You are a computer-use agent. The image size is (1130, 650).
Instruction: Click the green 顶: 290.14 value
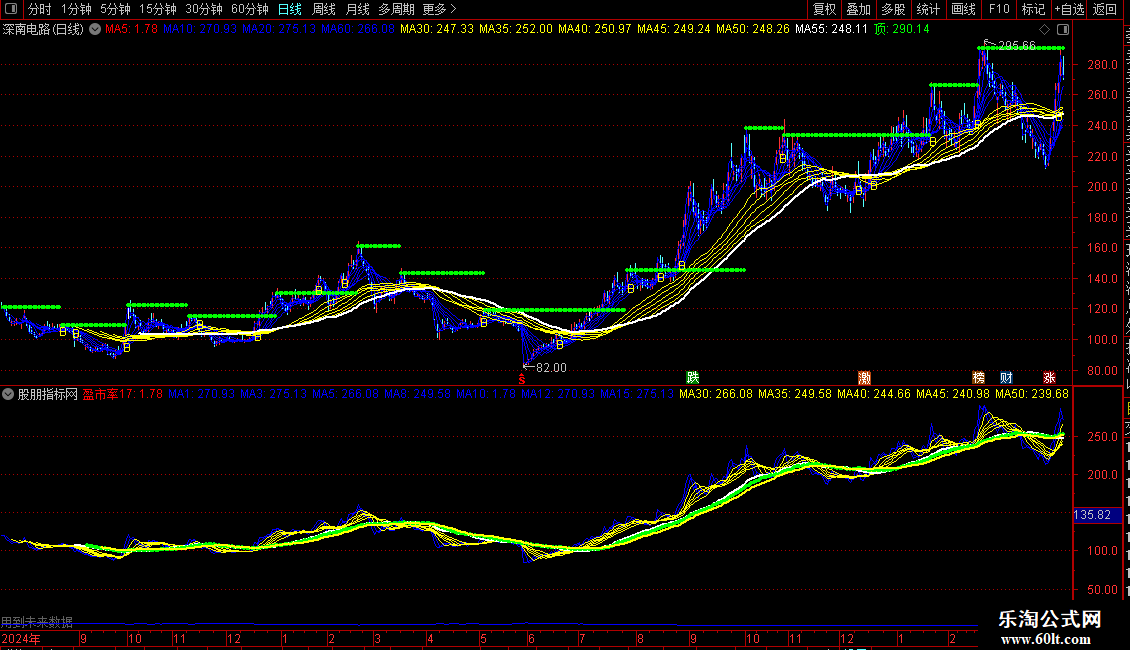902,30
